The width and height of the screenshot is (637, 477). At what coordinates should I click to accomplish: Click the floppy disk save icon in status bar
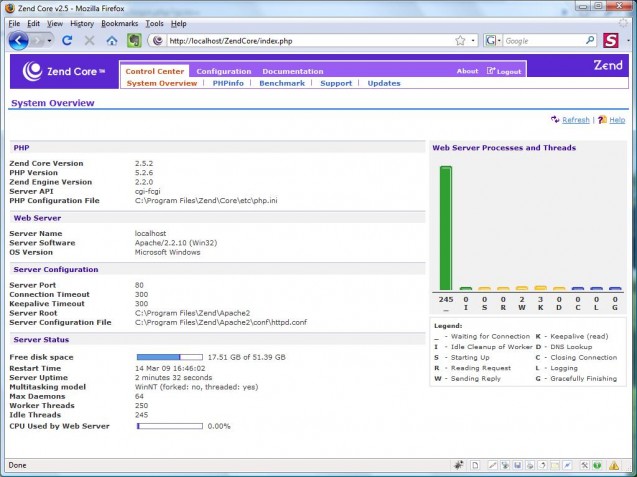pos(518,465)
